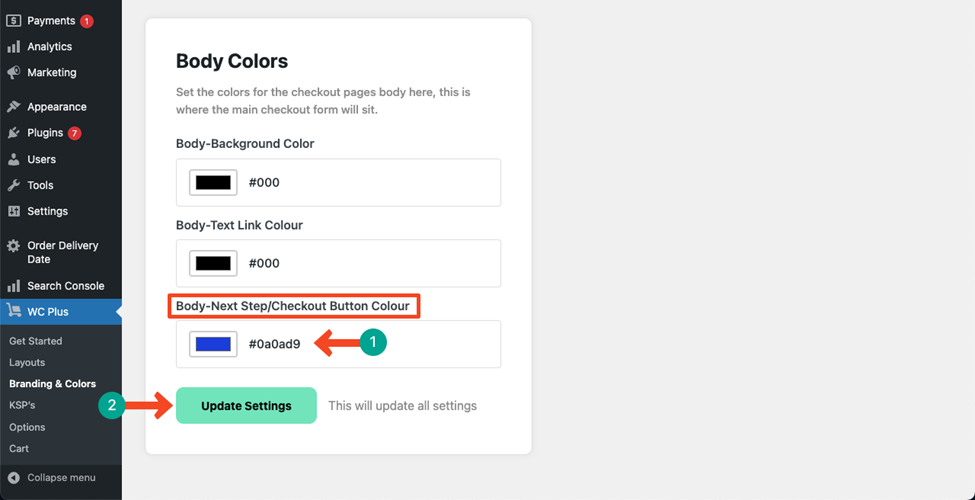Click the Order Delivery Date gear icon
The height and width of the screenshot is (500, 975).
point(14,246)
